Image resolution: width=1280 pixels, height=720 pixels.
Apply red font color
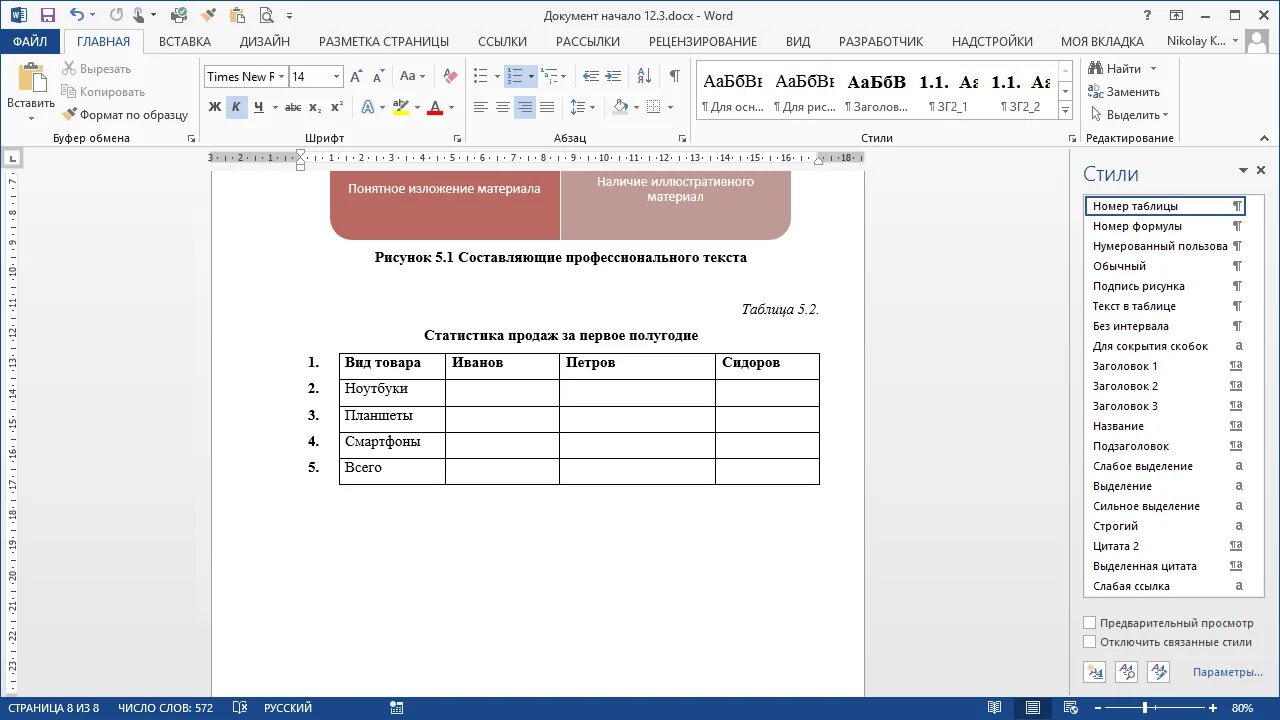[435, 107]
